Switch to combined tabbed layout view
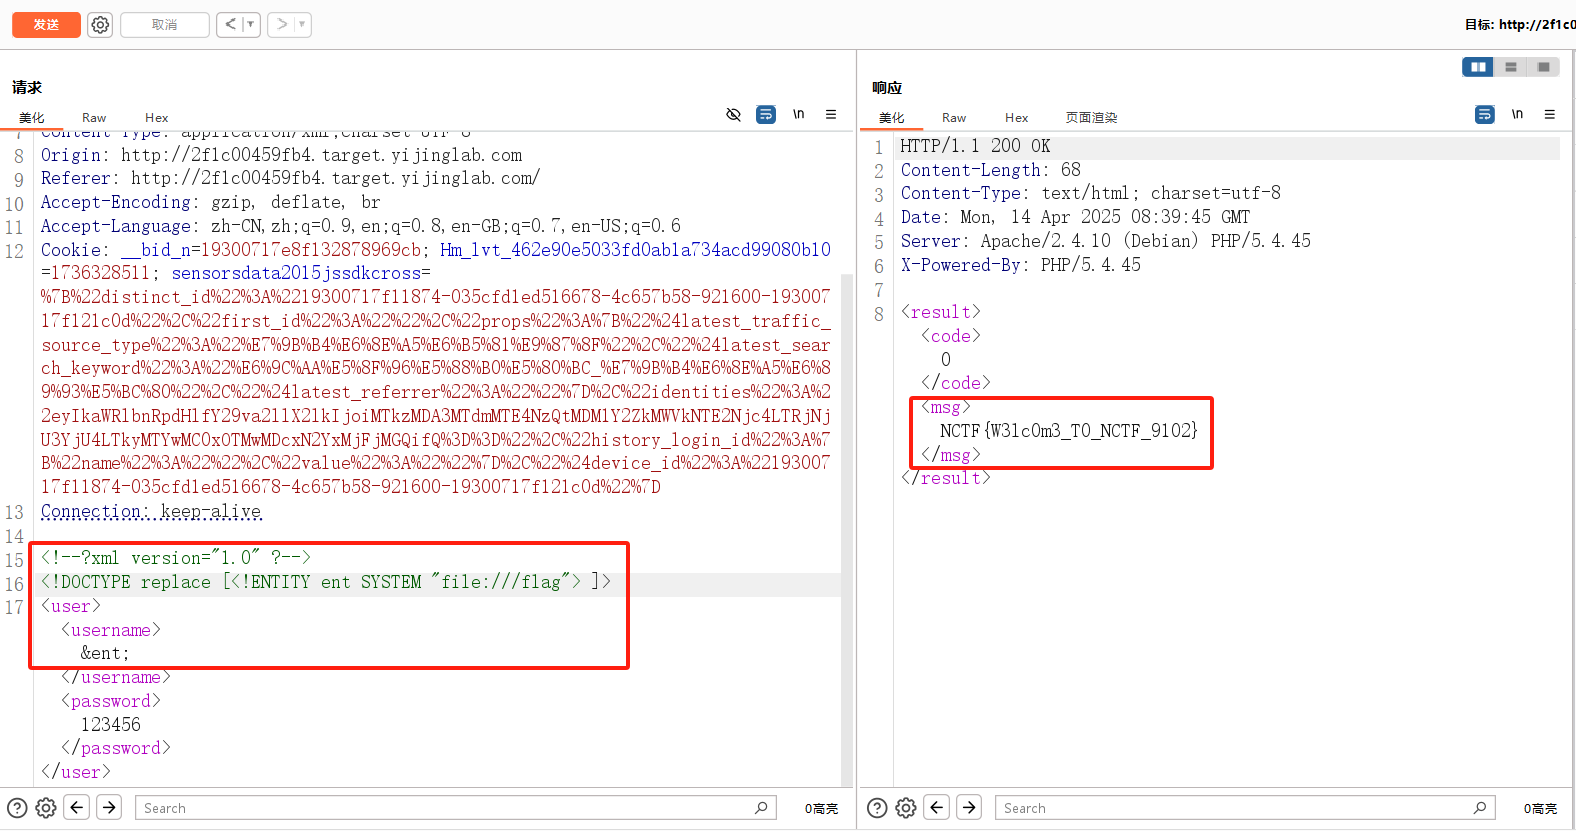Viewport: 1576px width, 831px height. 1544,67
